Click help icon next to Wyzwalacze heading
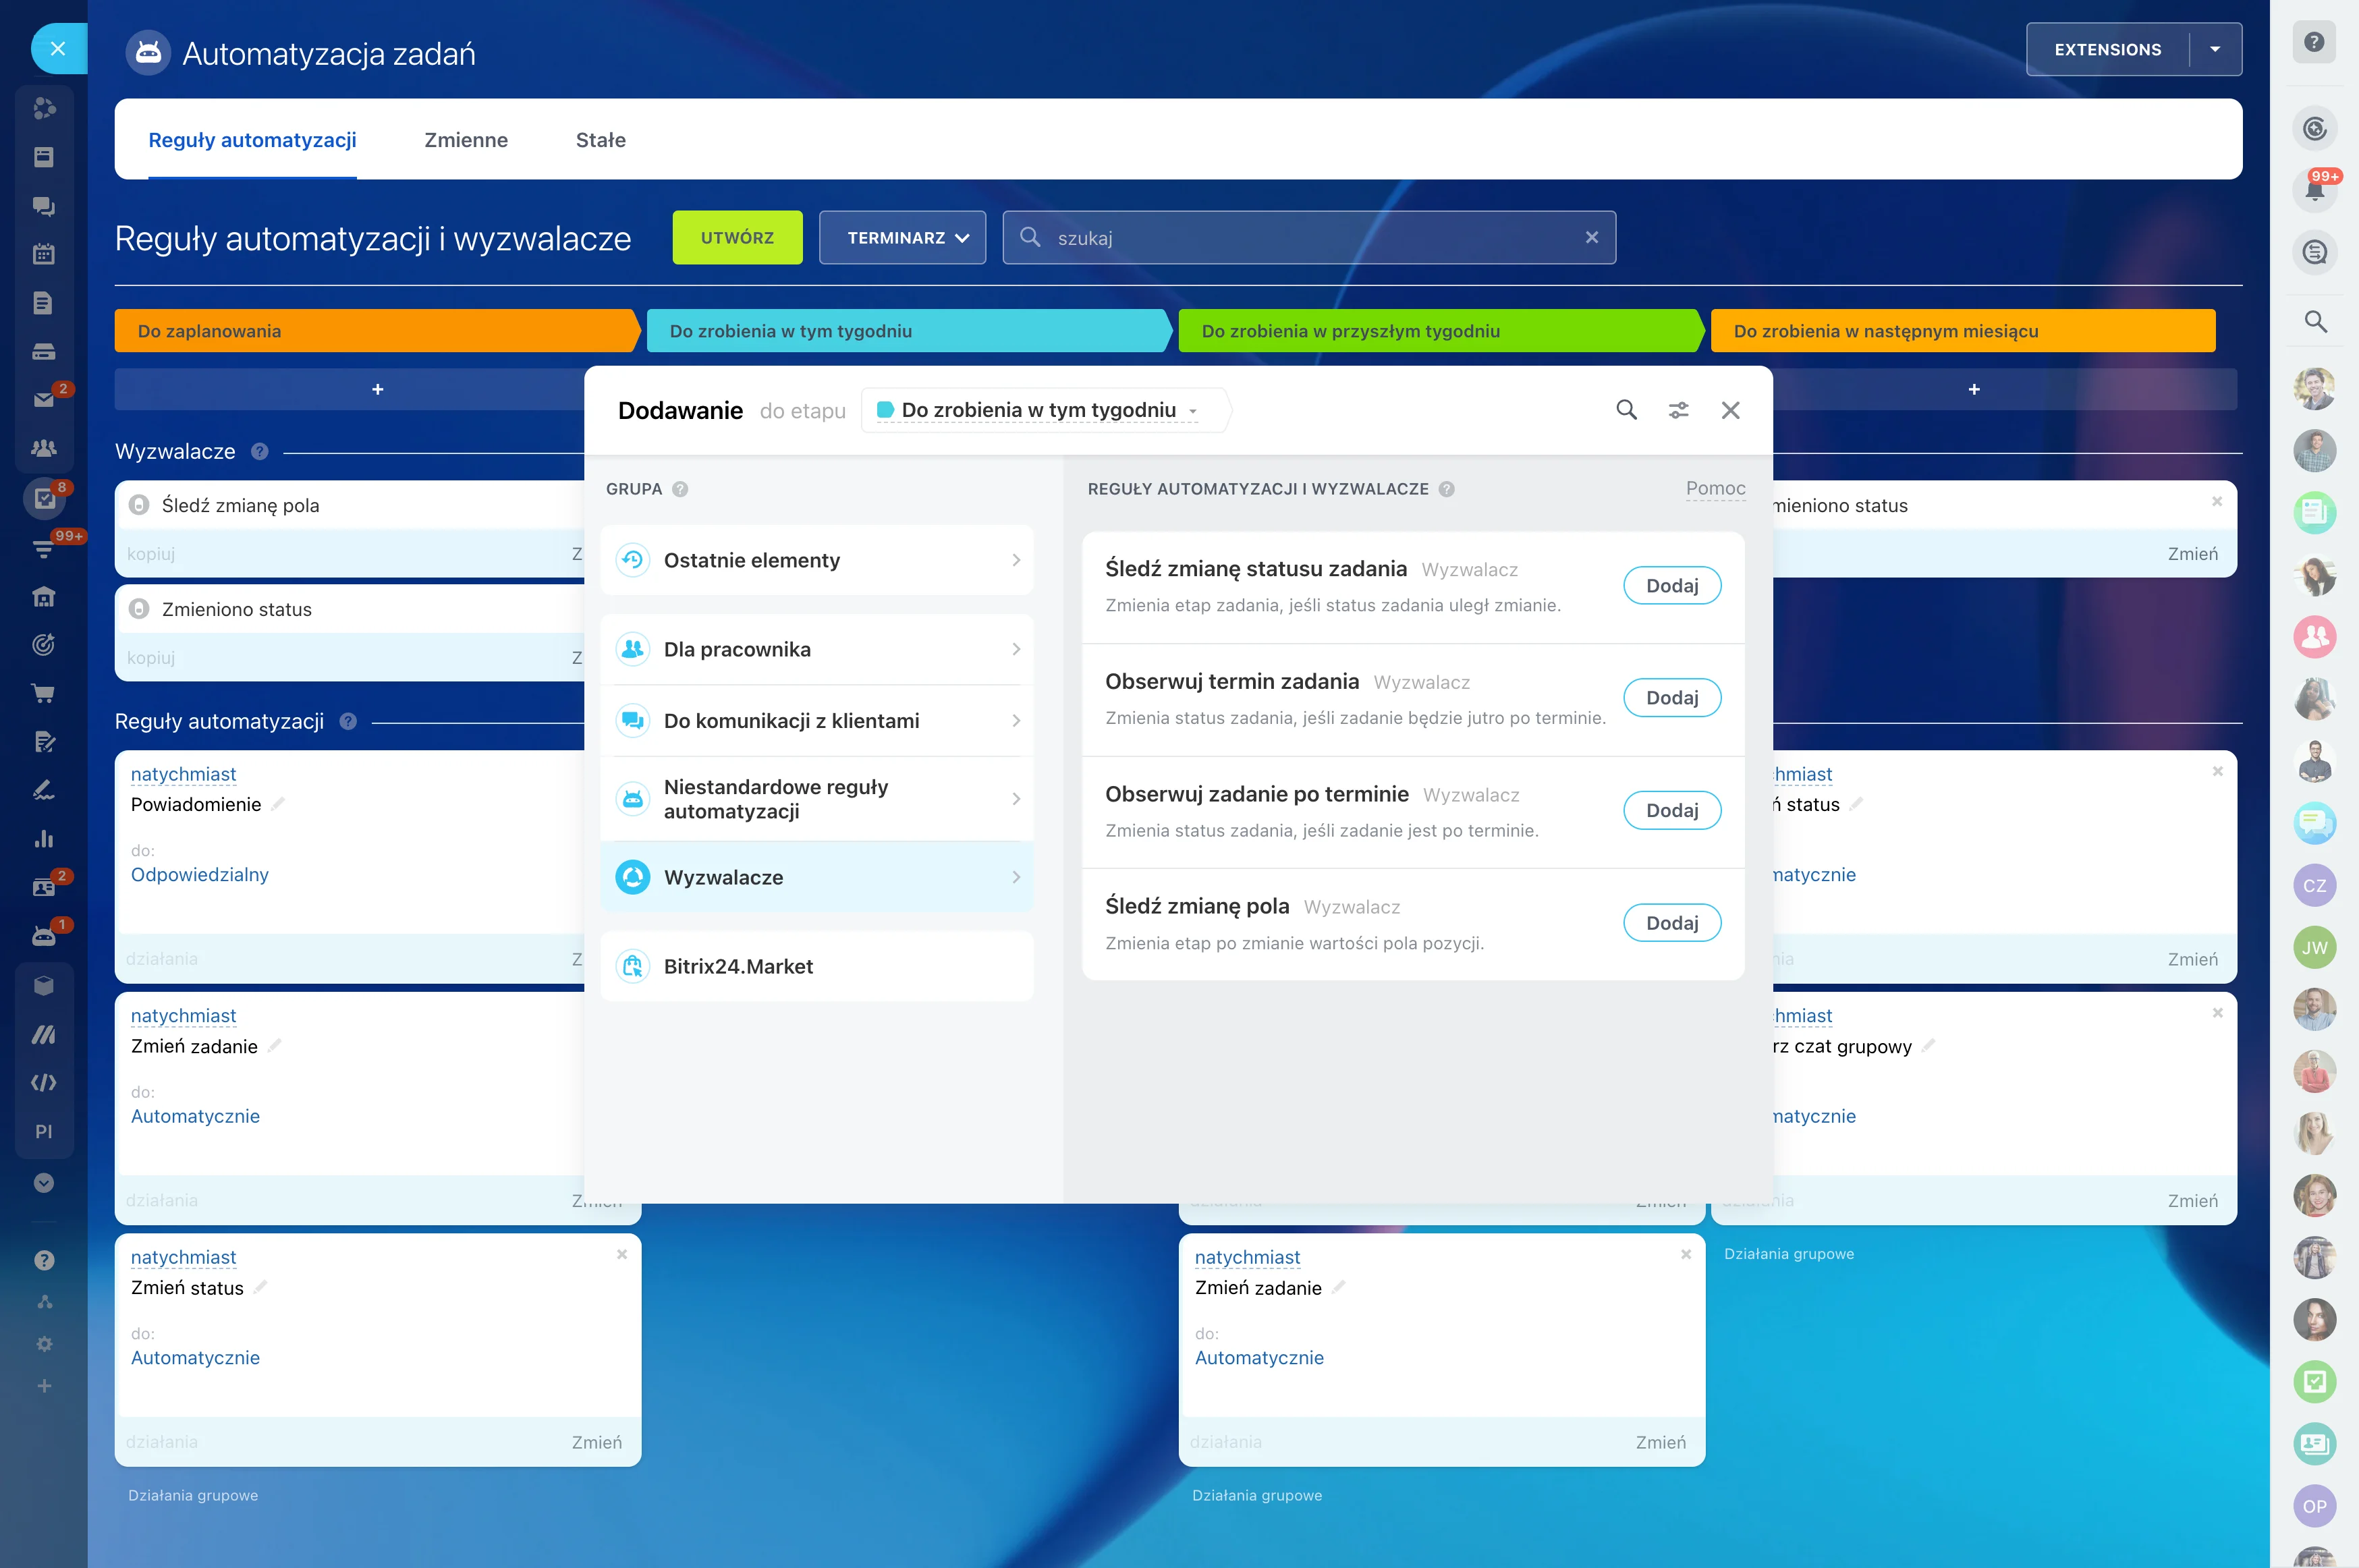The image size is (2359, 1568). [x=260, y=452]
